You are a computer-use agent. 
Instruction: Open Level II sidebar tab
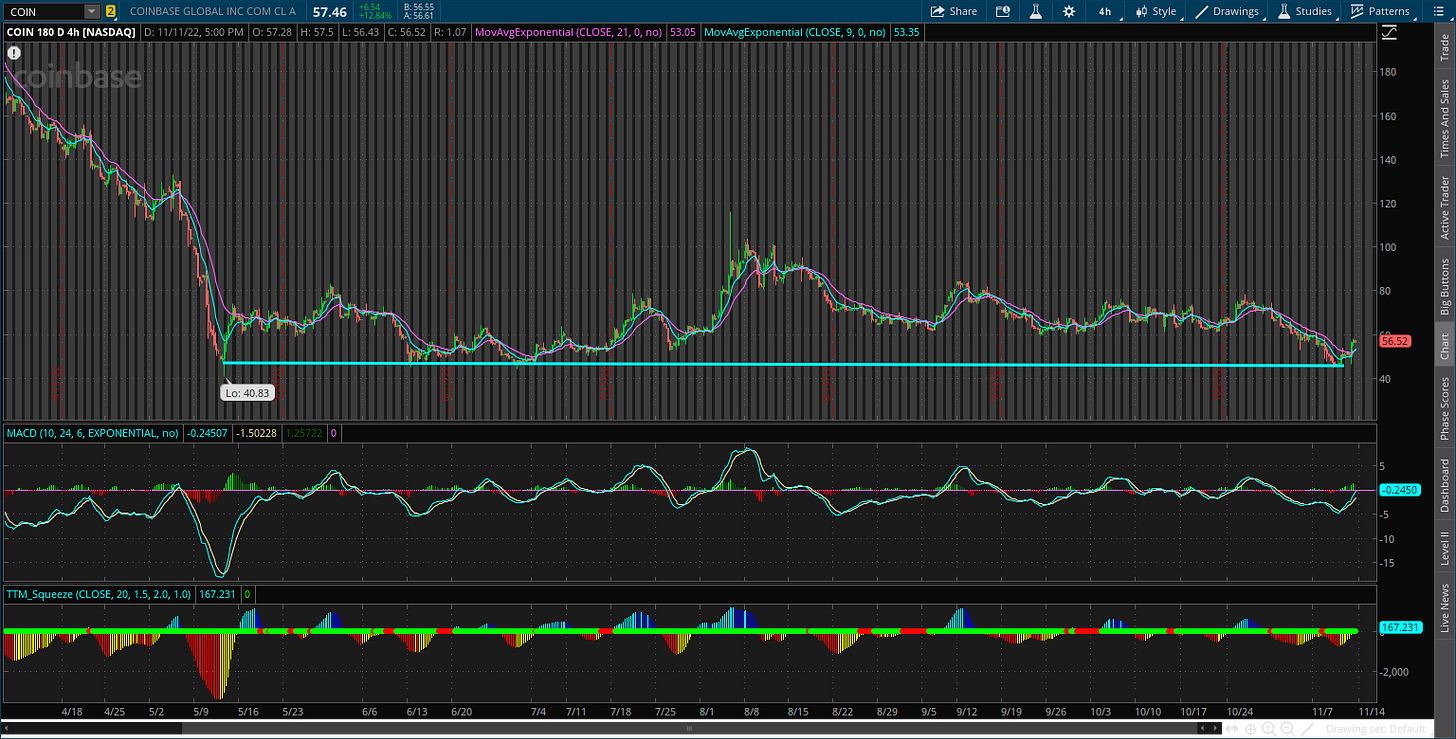point(1444,550)
